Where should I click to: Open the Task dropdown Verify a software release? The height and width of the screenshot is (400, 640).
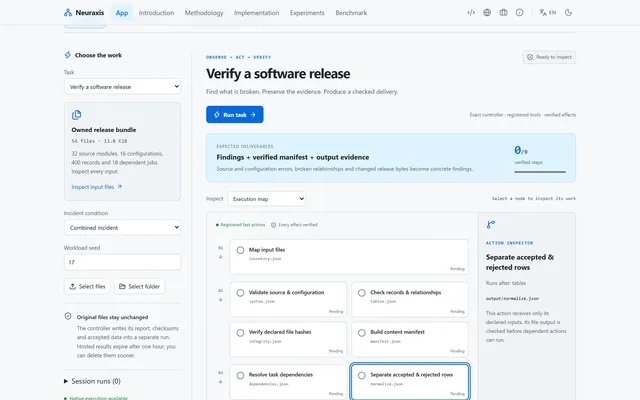(x=122, y=87)
